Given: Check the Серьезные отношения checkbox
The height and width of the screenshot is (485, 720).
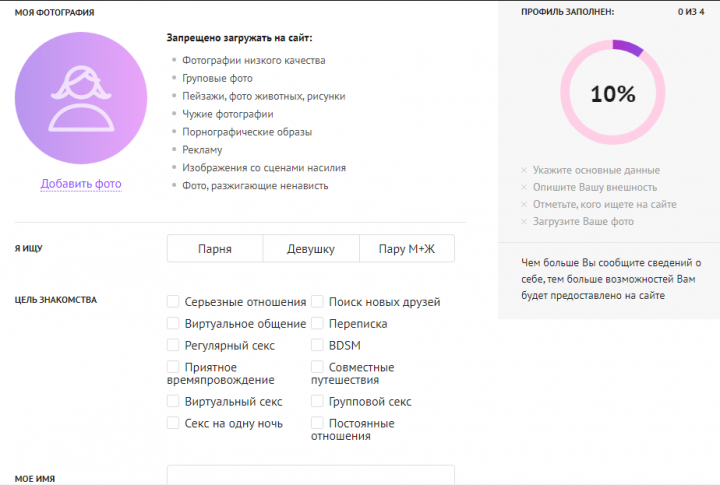Looking at the screenshot, I should [x=173, y=301].
